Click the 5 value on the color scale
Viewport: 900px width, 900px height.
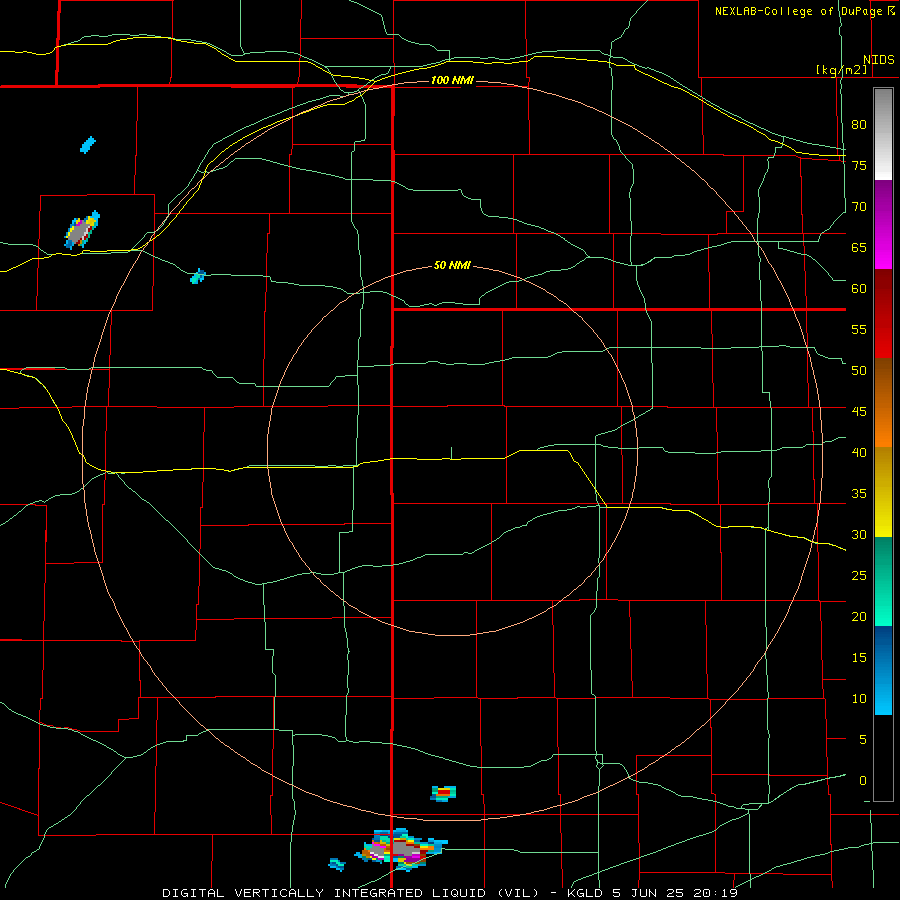(x=862, y=739)
